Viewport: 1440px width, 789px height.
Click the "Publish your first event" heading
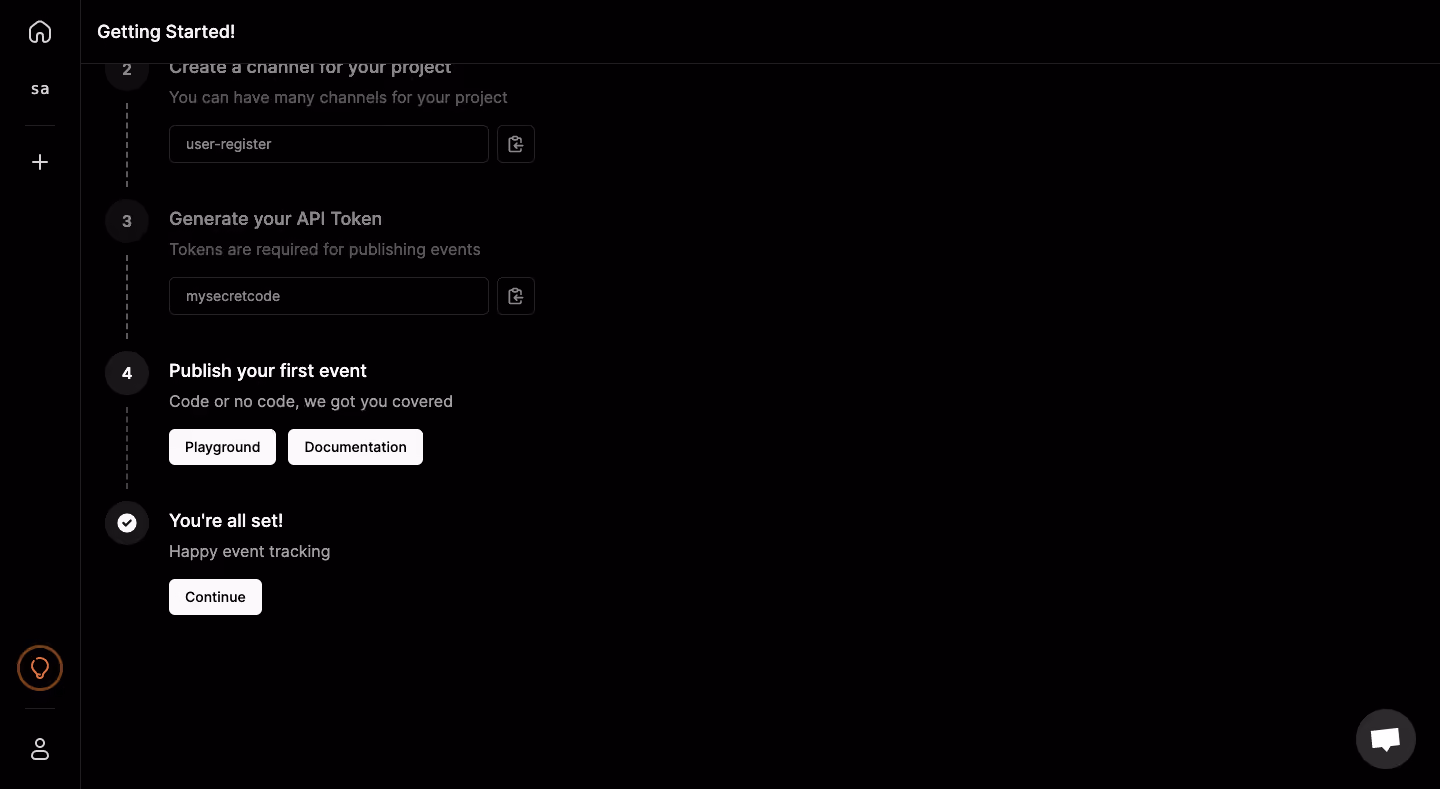point(268,371)
